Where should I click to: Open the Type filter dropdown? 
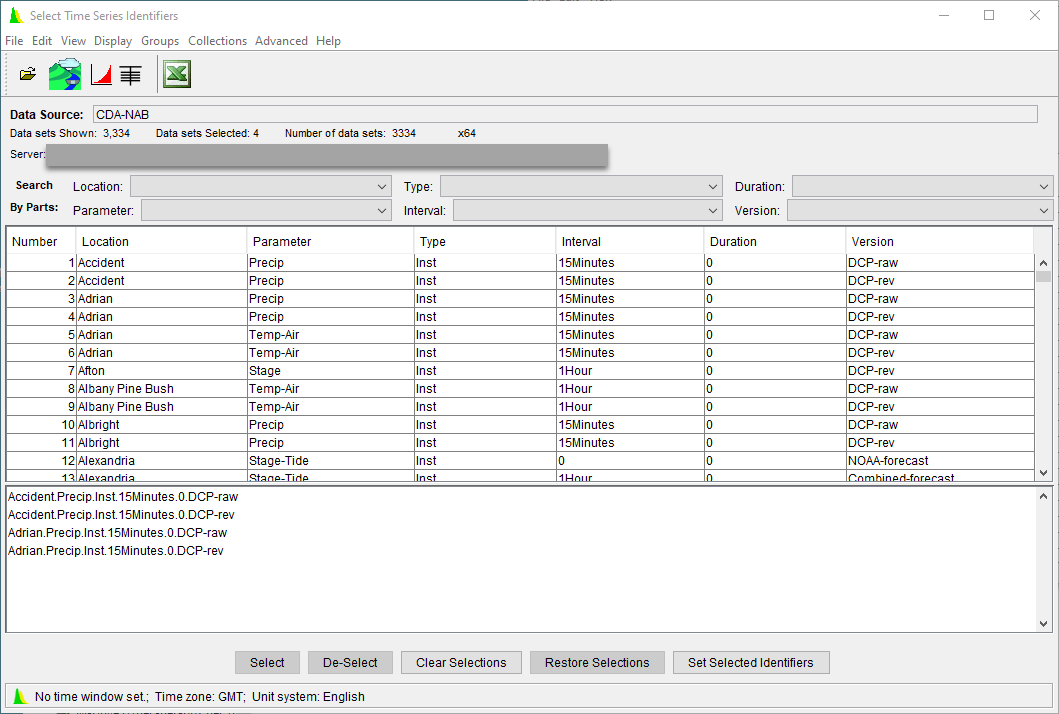pyautogui.click(x=712, y=186)
